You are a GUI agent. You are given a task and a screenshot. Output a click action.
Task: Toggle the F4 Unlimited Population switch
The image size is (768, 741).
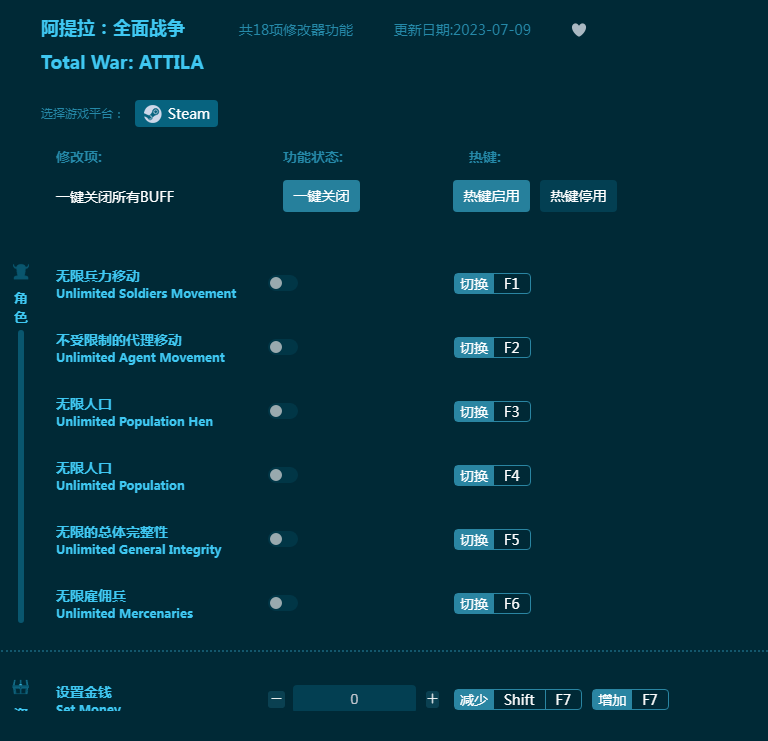coord(283,475)
